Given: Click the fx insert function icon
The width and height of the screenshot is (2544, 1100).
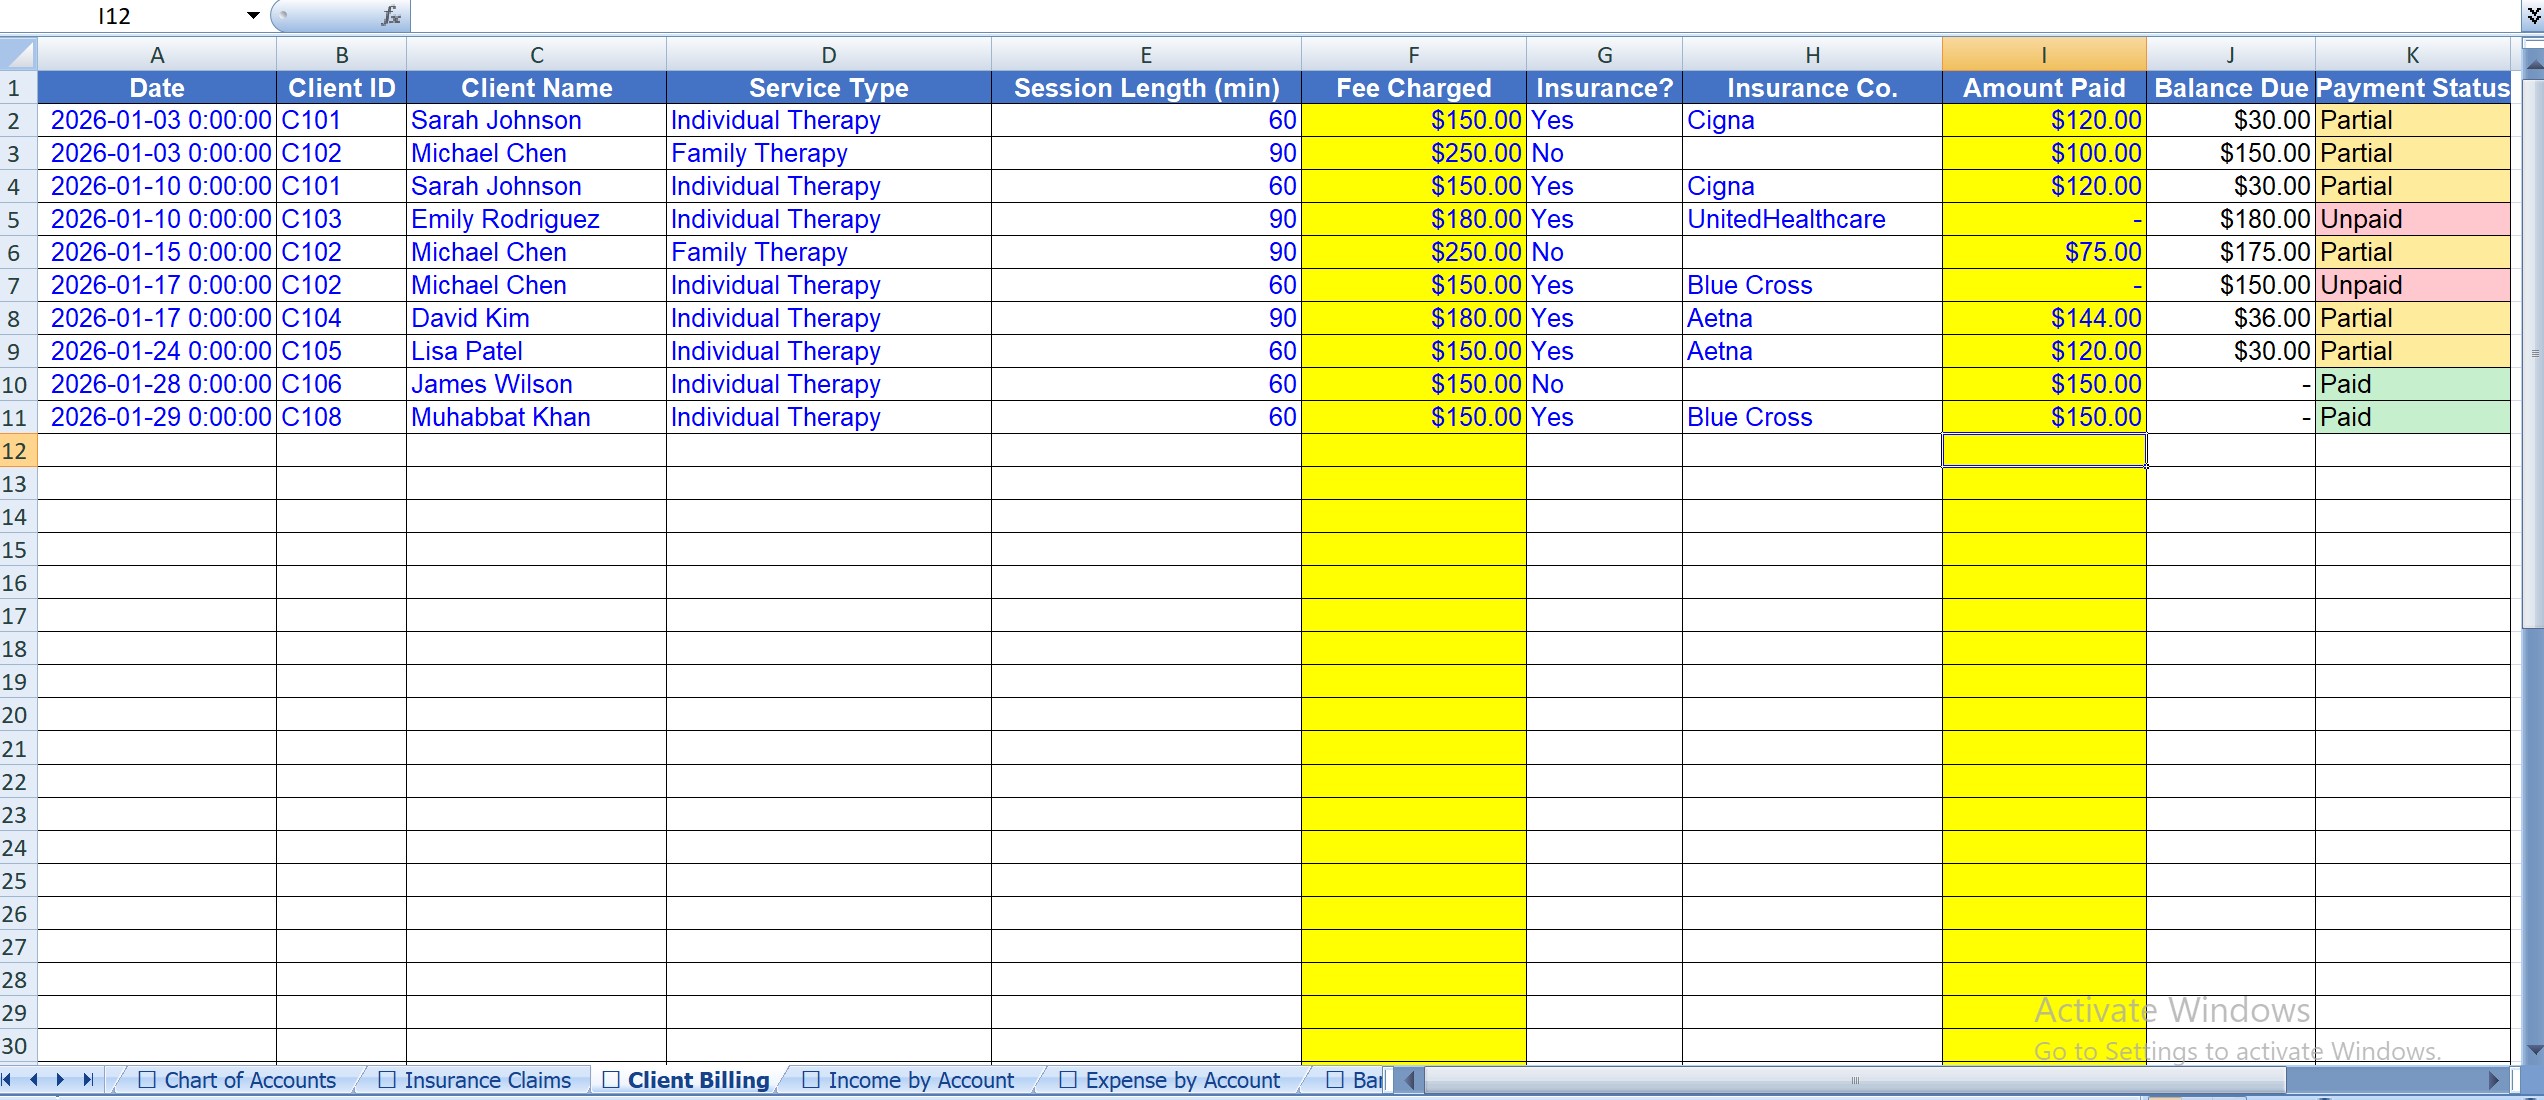Looking at the screenshot, I should (x=391, y=16).
